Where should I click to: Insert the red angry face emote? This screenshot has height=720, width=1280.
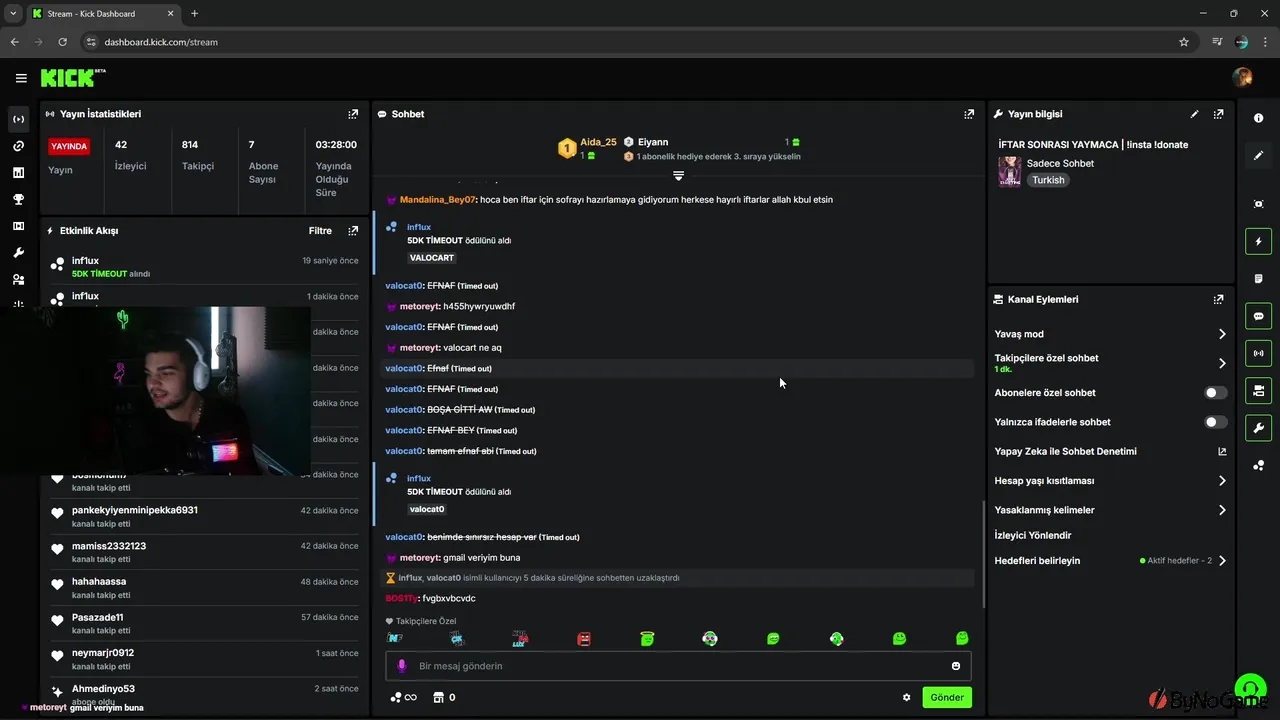[584, 638]
